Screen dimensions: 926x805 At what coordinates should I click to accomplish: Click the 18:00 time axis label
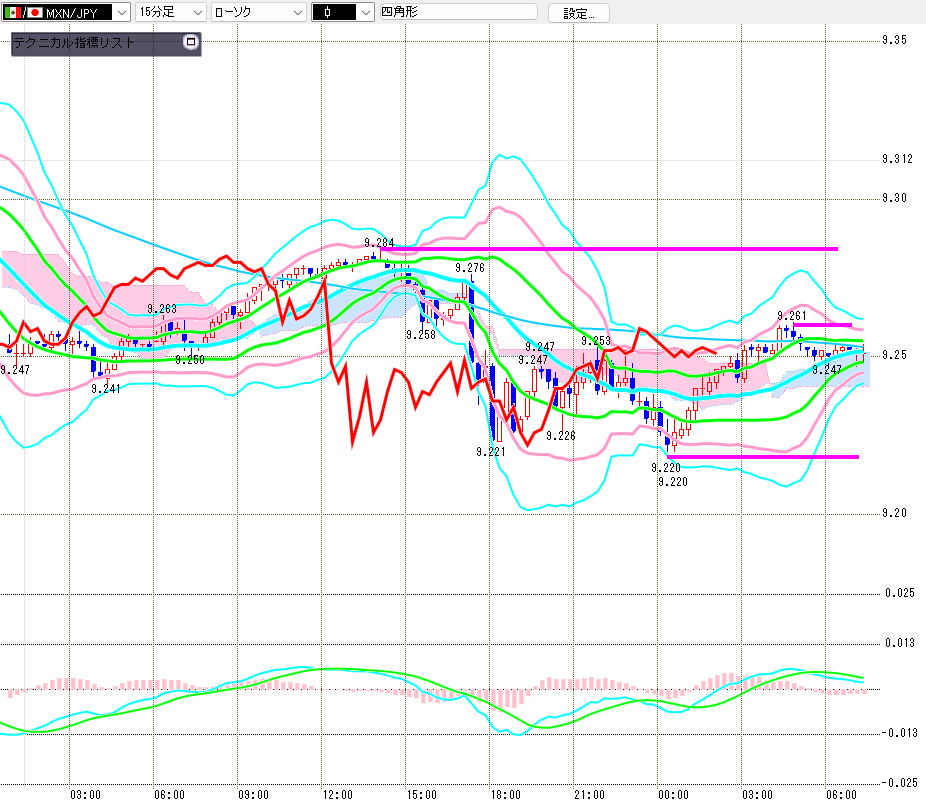(506, 795)
